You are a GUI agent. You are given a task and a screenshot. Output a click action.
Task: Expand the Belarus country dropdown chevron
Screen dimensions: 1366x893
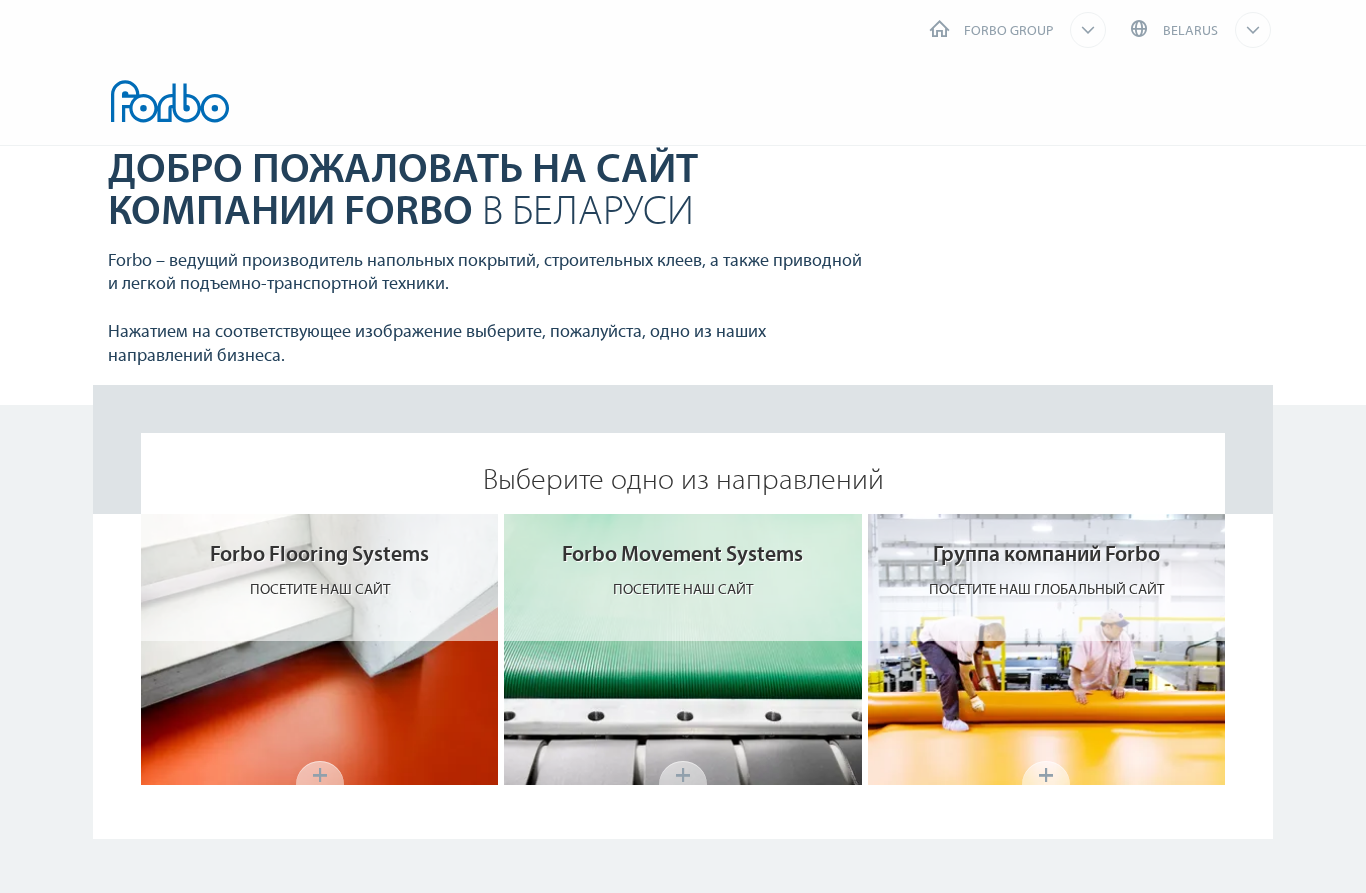[x=1253, y=30]
